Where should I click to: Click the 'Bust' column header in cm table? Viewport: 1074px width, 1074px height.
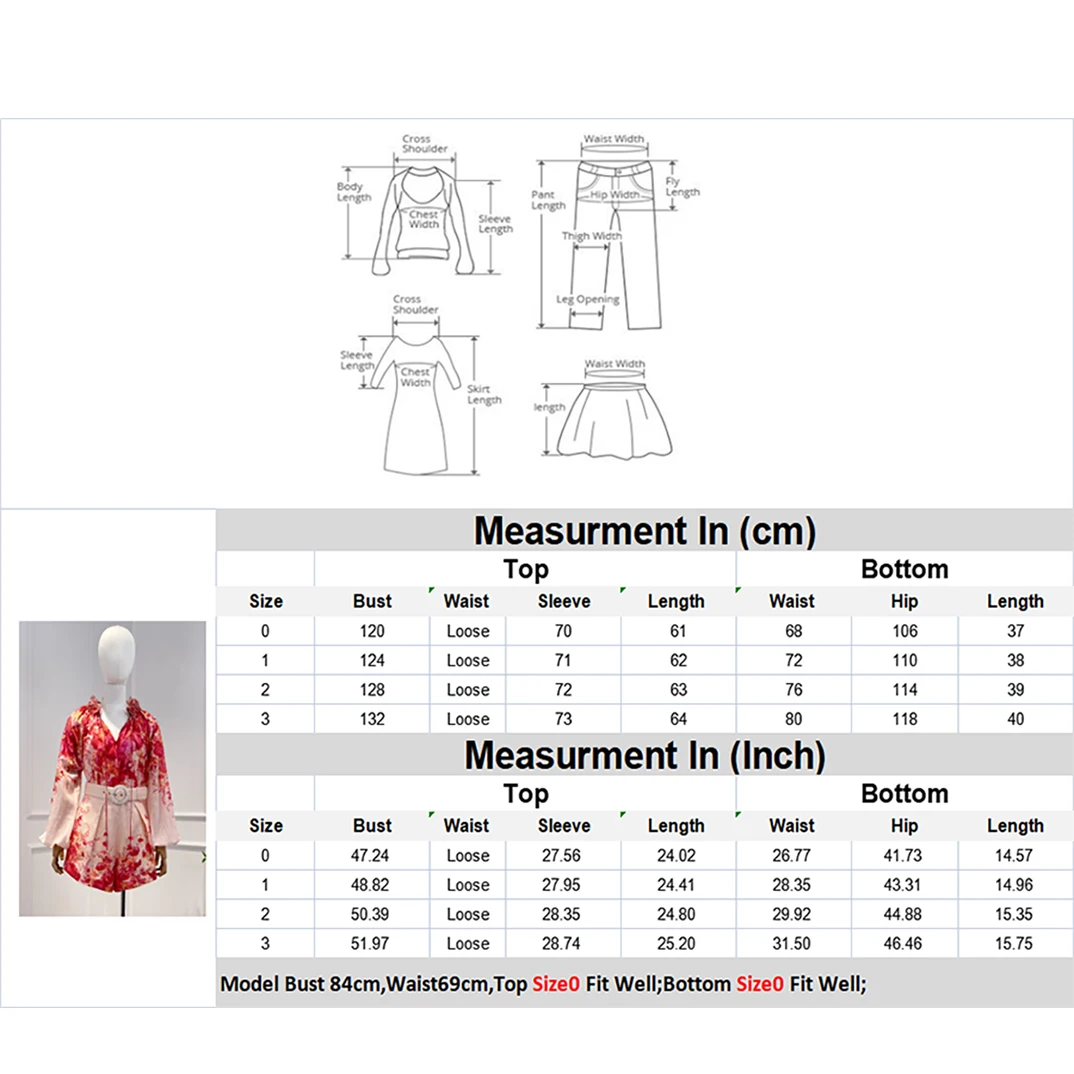click(372, 601)
